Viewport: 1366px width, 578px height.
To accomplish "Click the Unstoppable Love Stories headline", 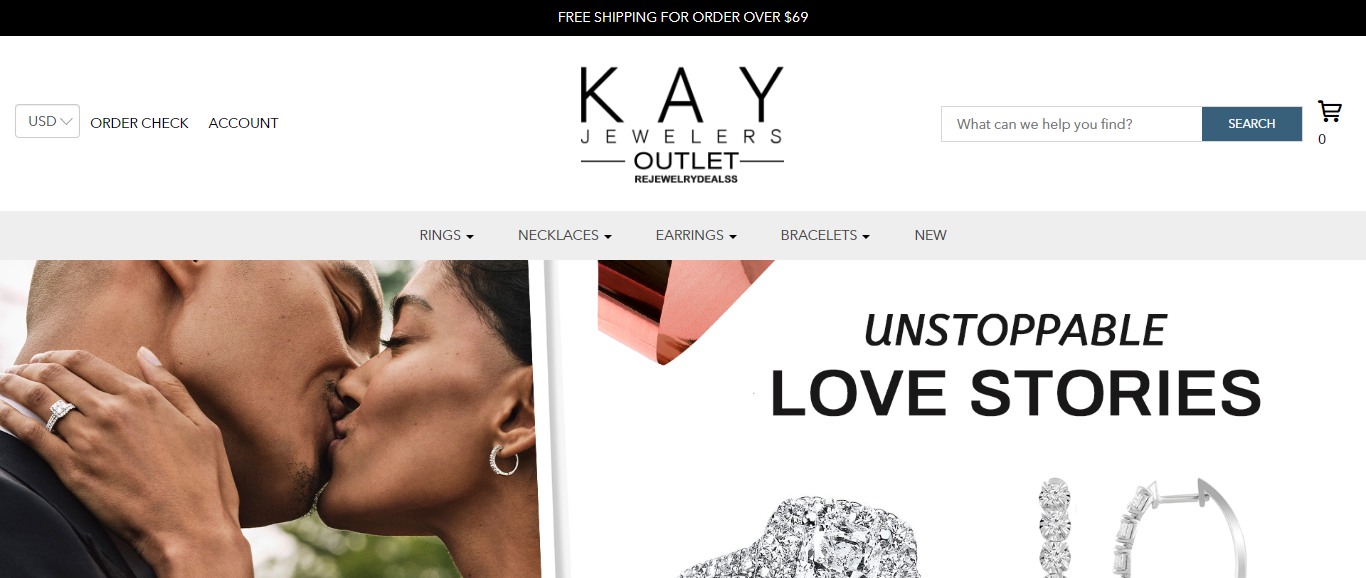I will [x=1015, y=366].
